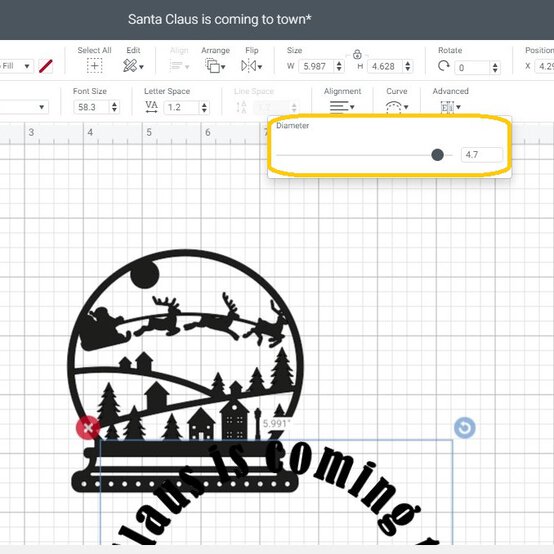The height and width of the screenshot is (554, 554).
Task: Open the Curve tool dropdown
Action: point(396,107)
